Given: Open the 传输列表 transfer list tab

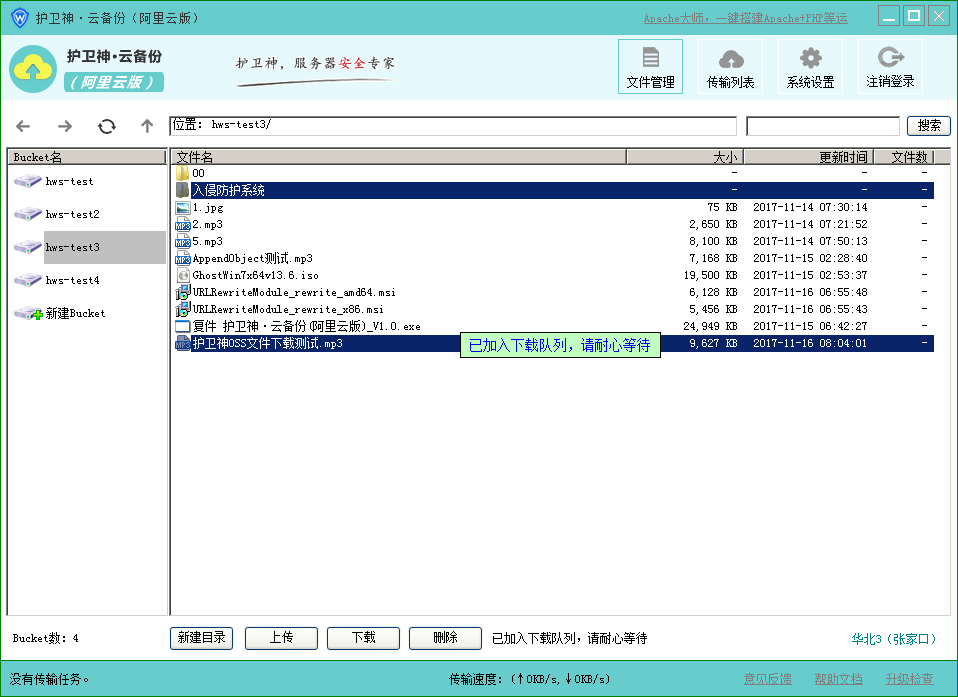Looking at the screenshot, I should (730, 67).
